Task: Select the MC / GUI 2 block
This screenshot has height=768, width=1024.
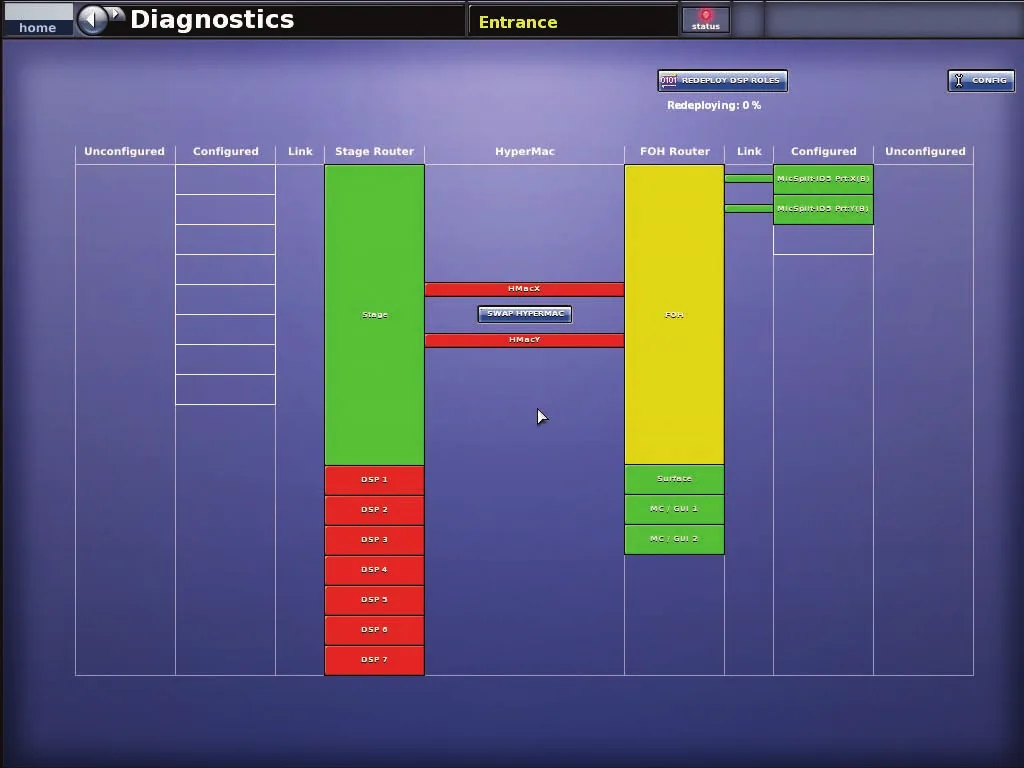Action: click(x=674, y=539)
